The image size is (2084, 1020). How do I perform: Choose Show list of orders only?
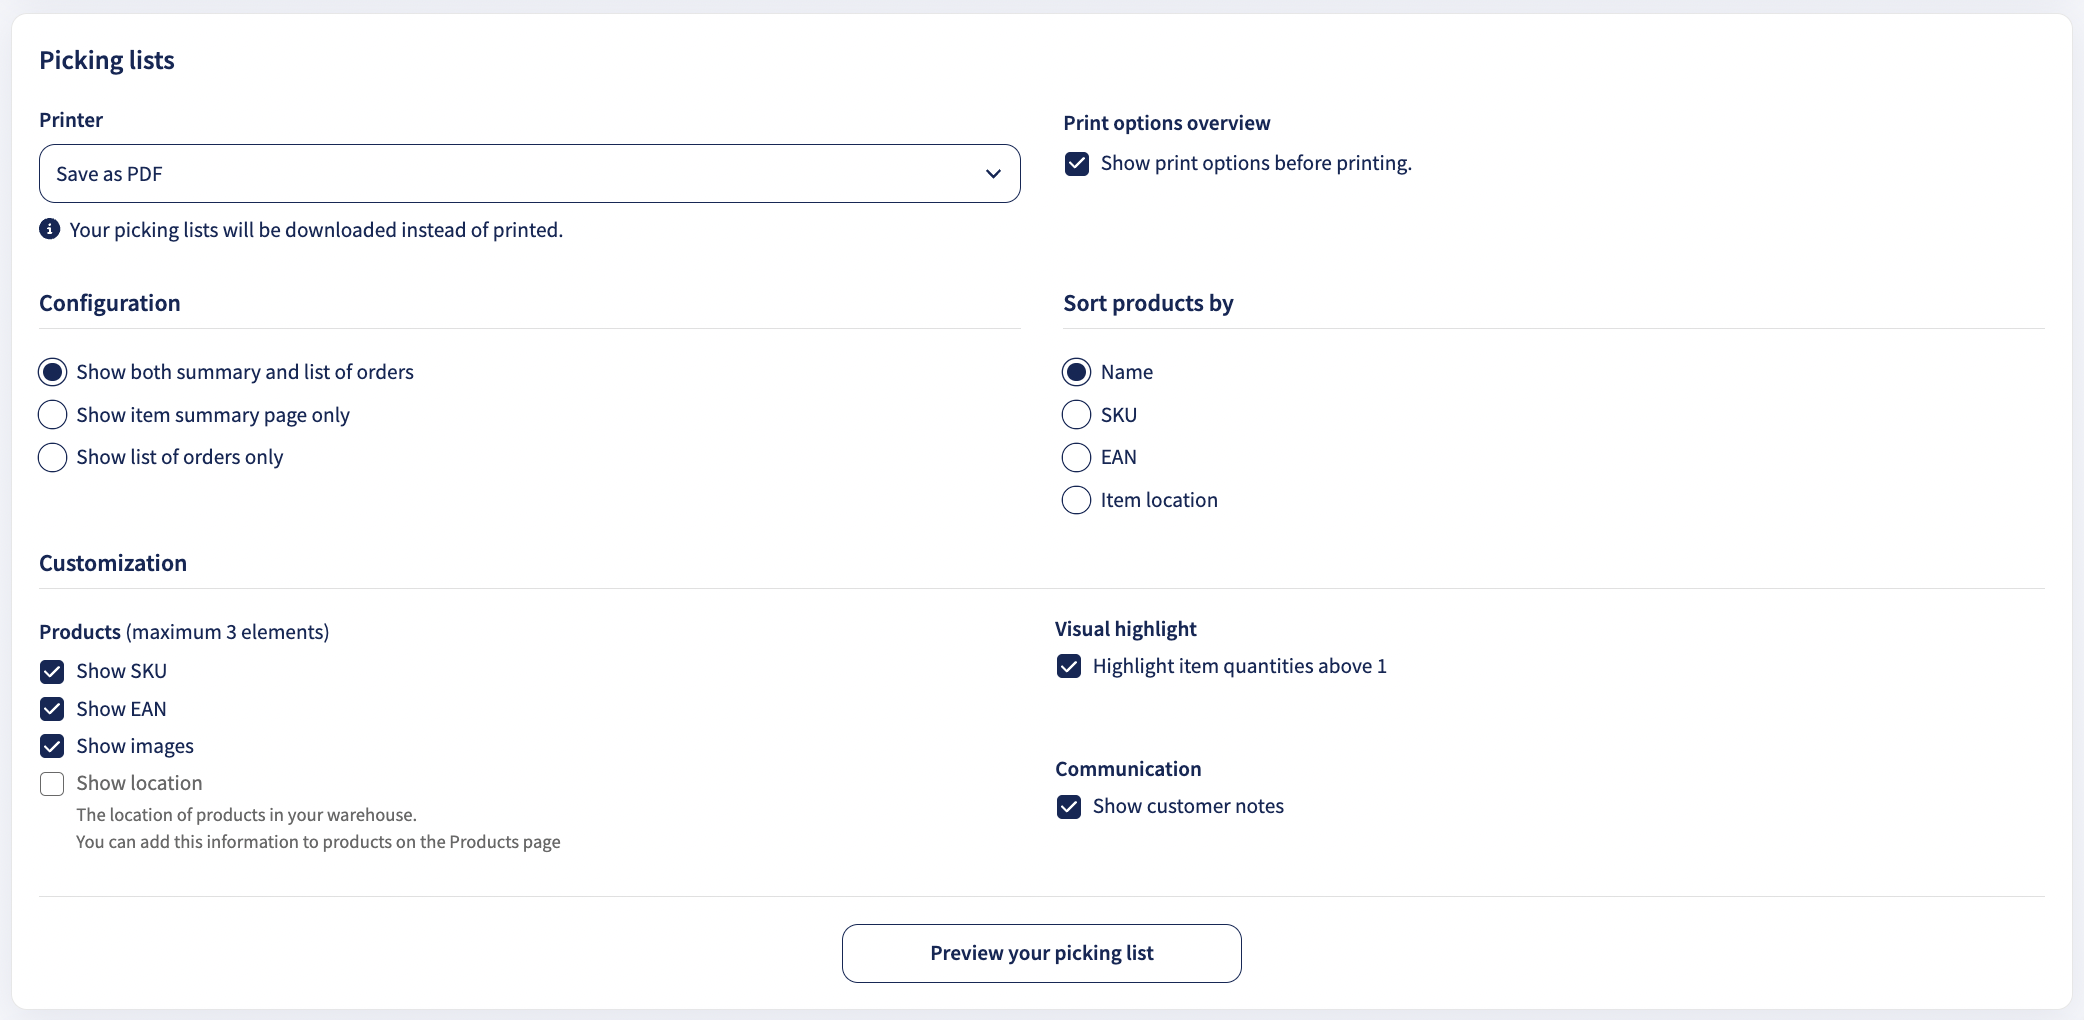52,458
